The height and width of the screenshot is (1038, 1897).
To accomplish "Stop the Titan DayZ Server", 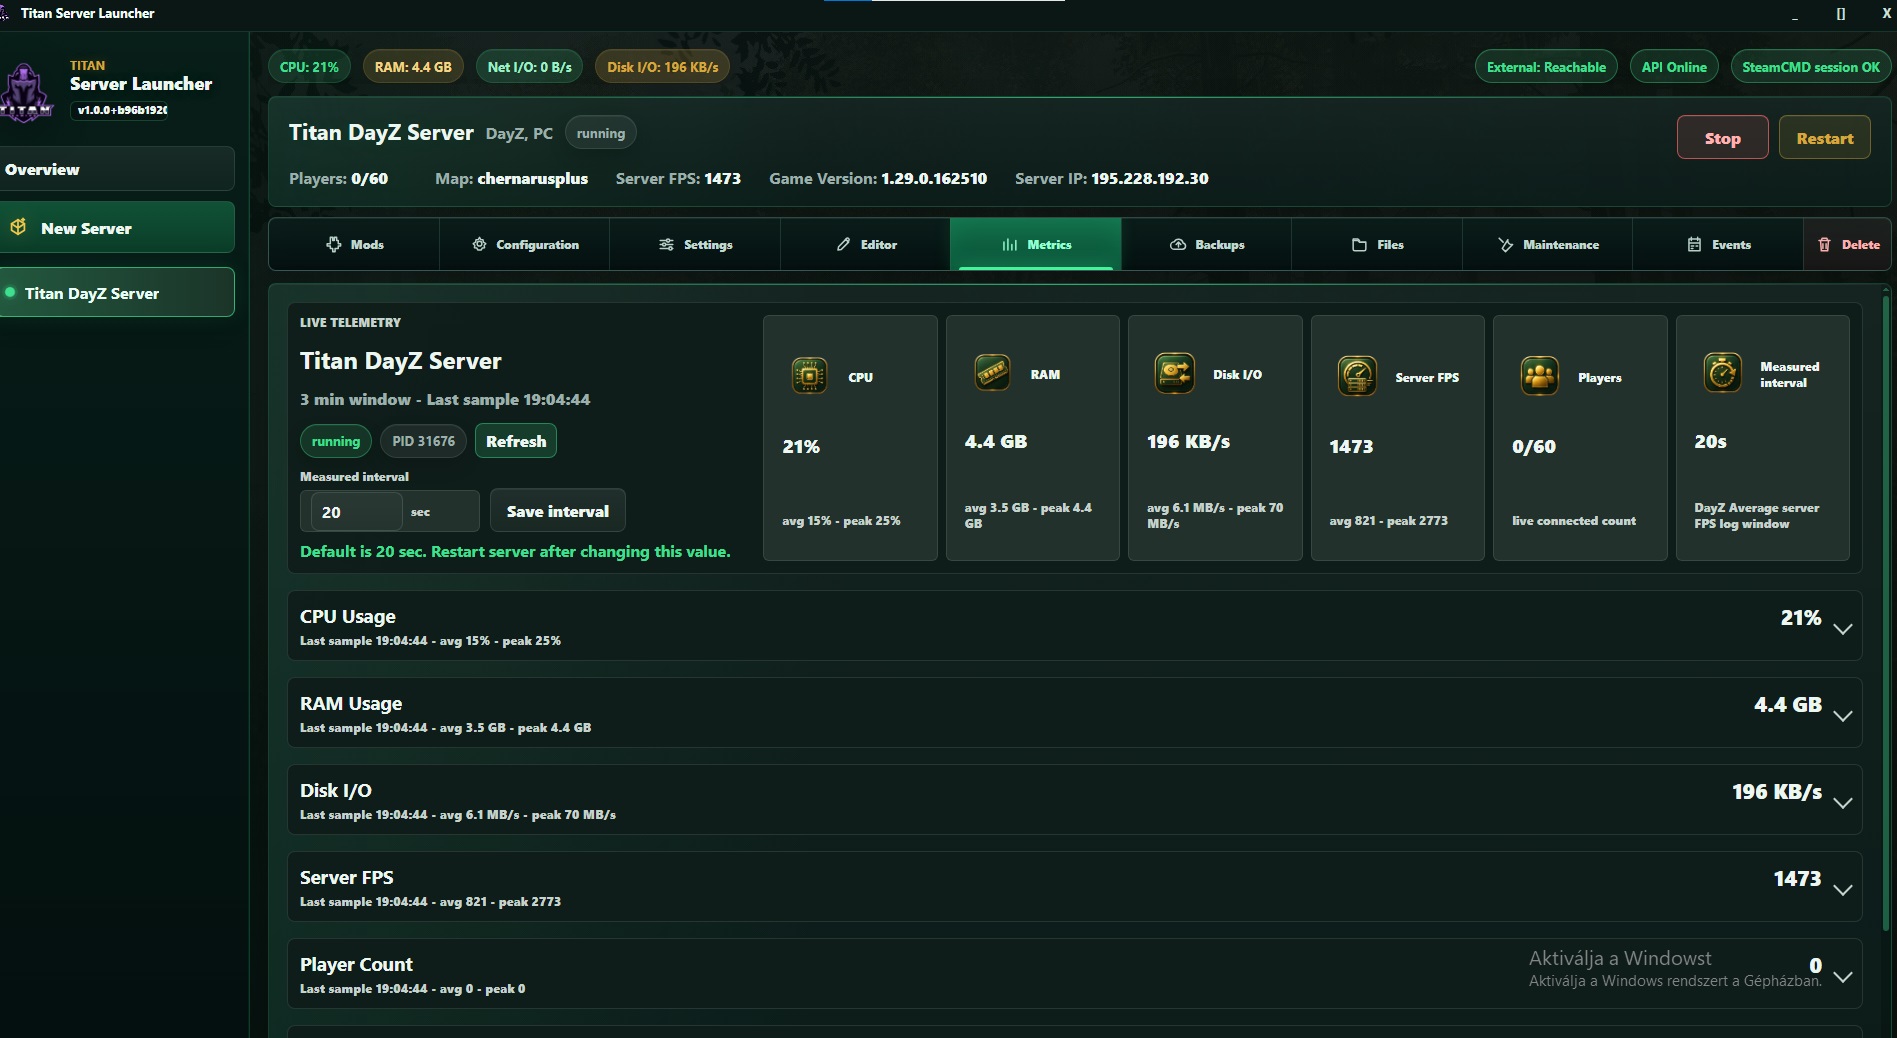I will [1722, 138].
